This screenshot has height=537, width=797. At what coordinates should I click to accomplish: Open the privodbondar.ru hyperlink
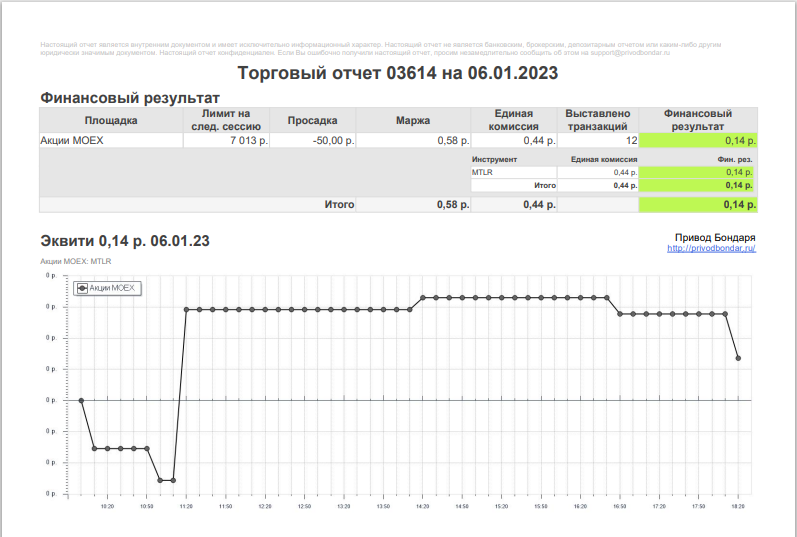[711, 248]
